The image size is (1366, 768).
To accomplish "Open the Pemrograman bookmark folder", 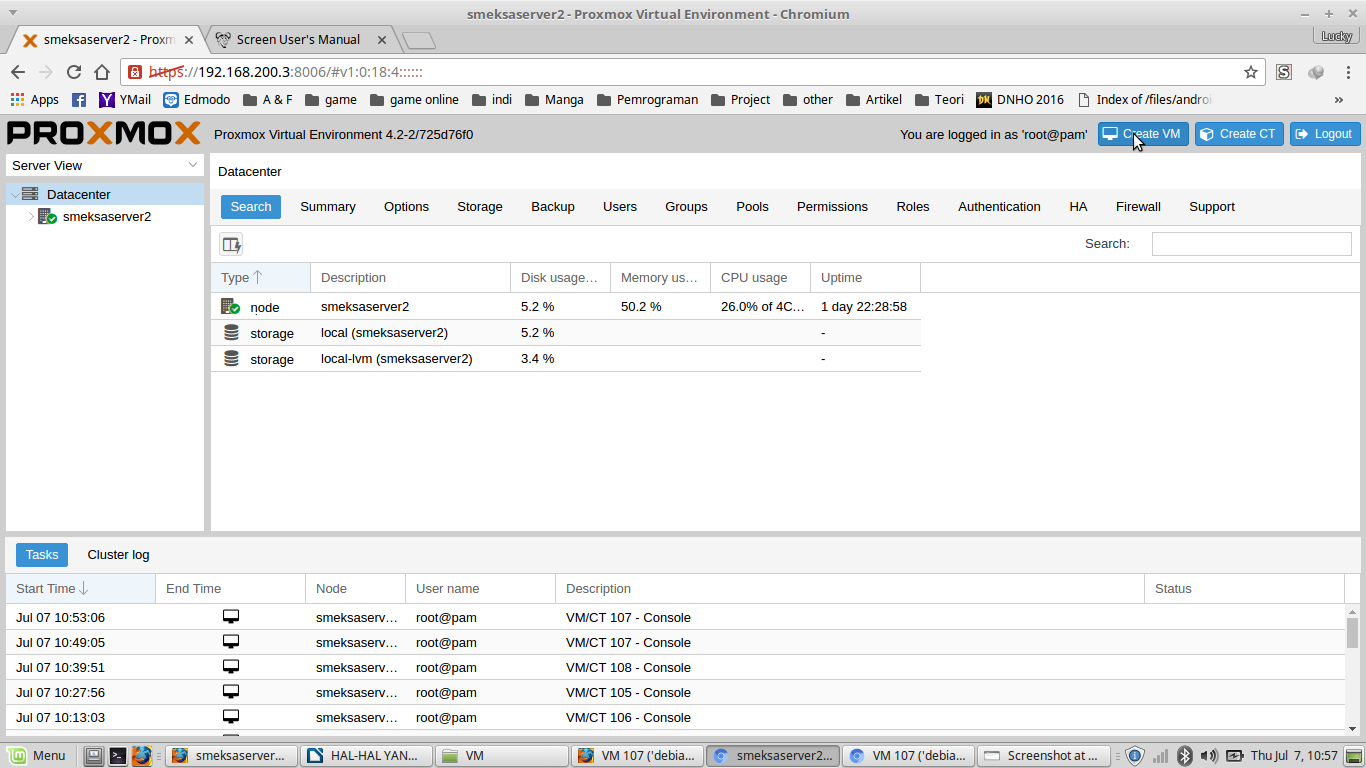I will tap(648, 100).
